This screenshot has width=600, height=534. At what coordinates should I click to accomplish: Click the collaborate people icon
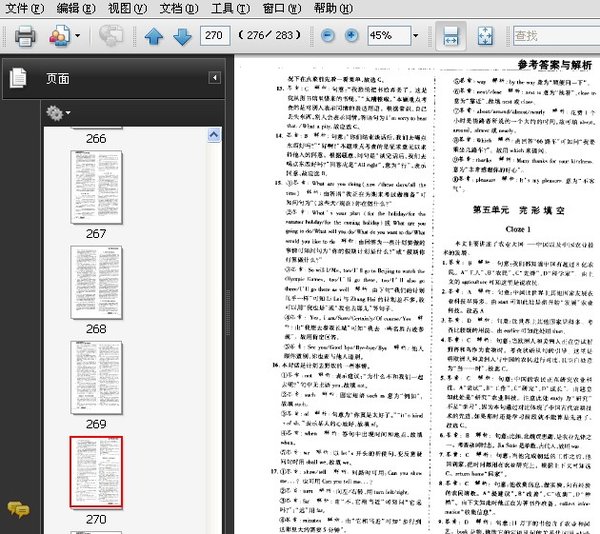59,36
